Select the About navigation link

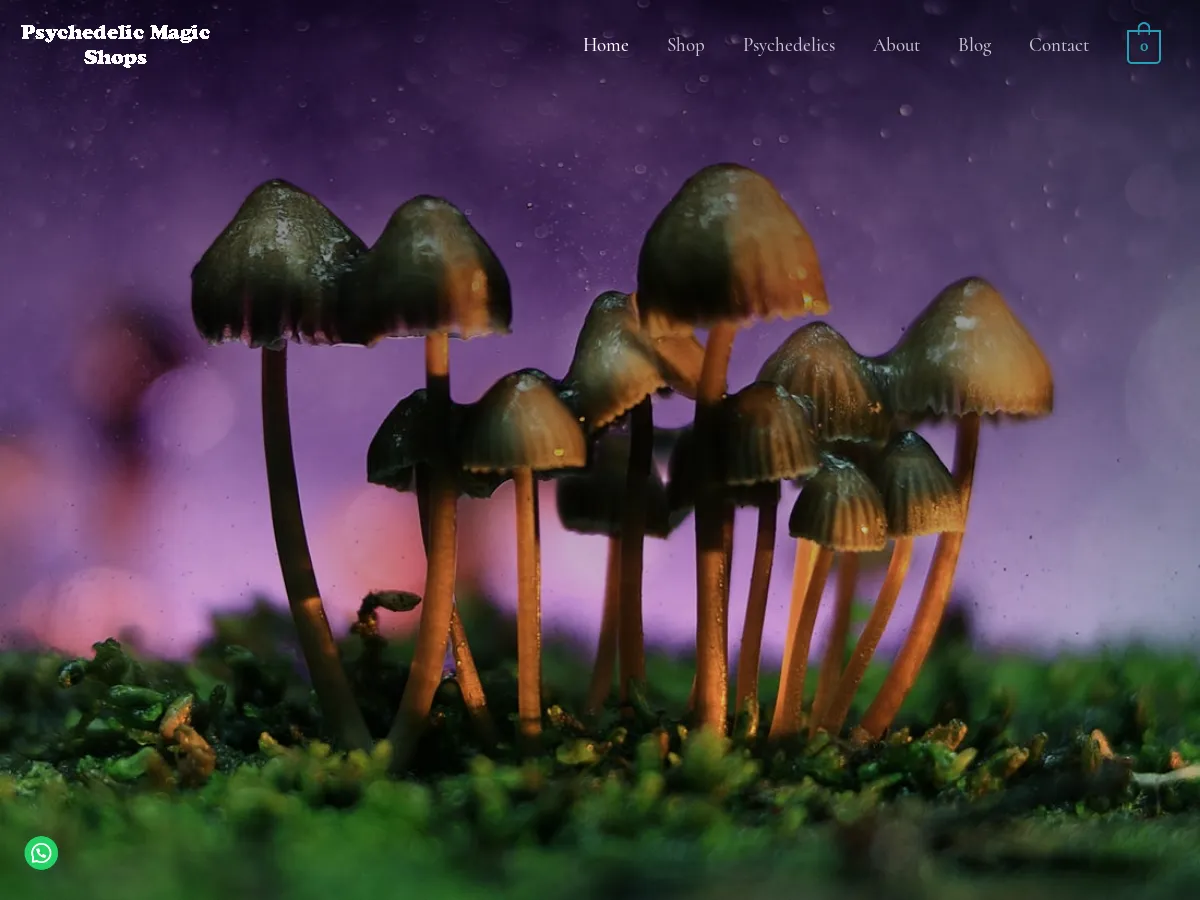coord(896,45)
